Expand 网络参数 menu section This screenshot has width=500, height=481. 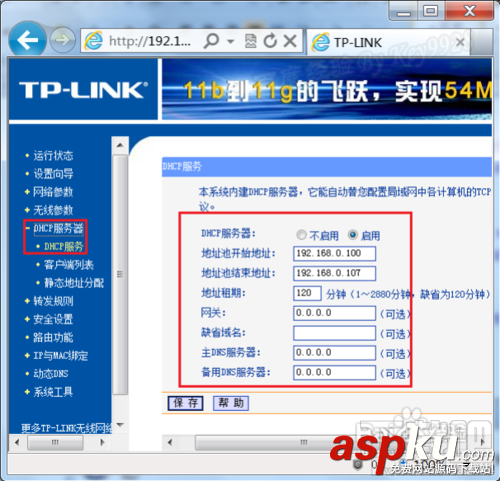53,192
